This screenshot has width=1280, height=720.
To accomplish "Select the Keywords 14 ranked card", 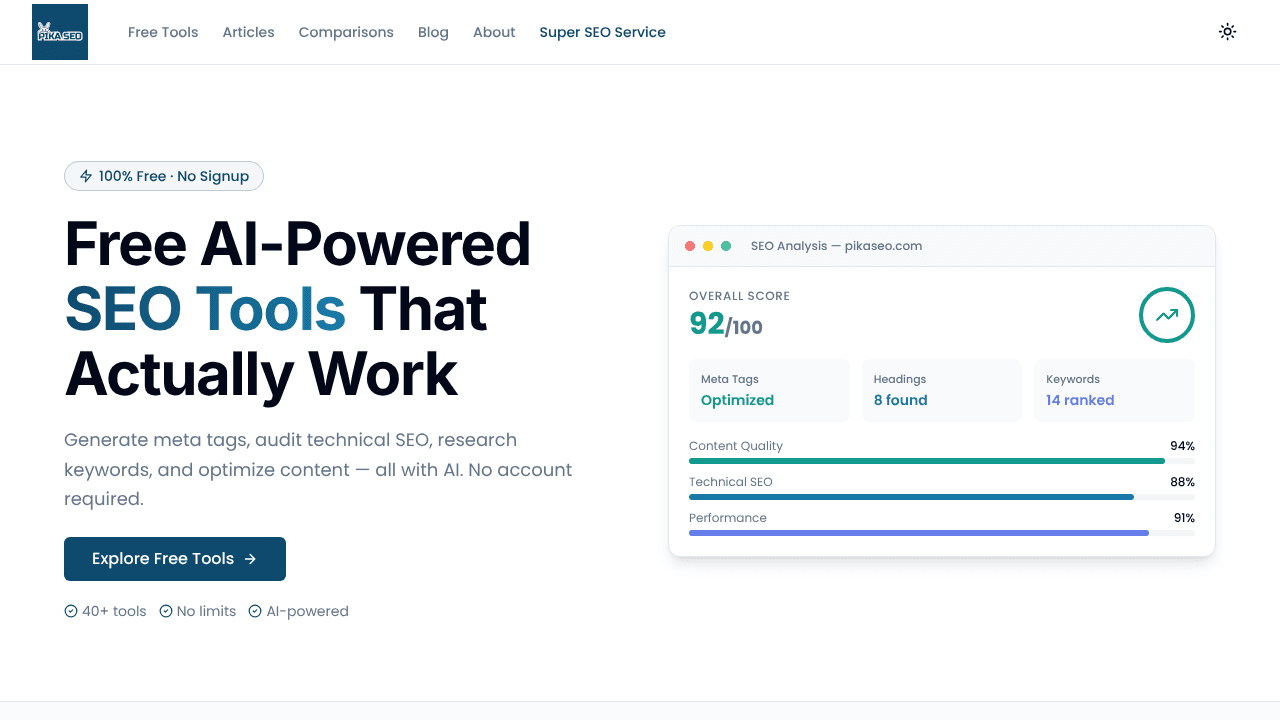I will click(x=1114, y=390).
